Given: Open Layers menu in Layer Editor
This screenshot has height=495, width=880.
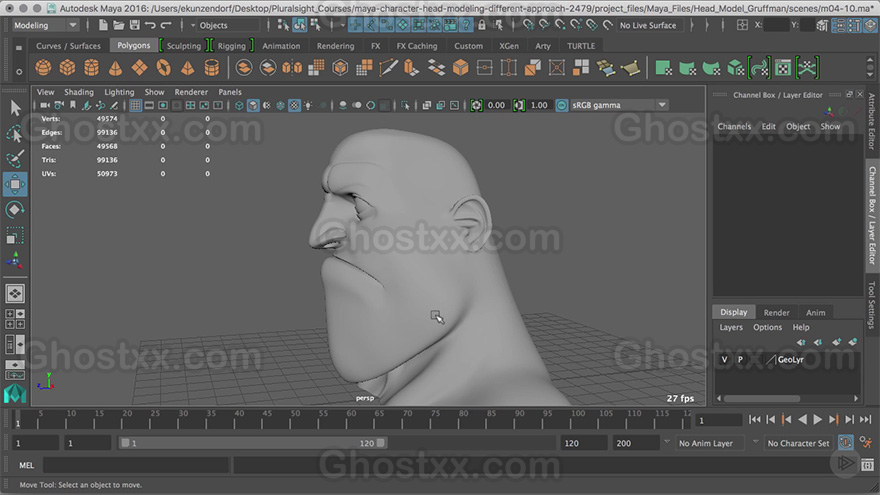Looking at the screenshot, I should (x=731, y=327).
